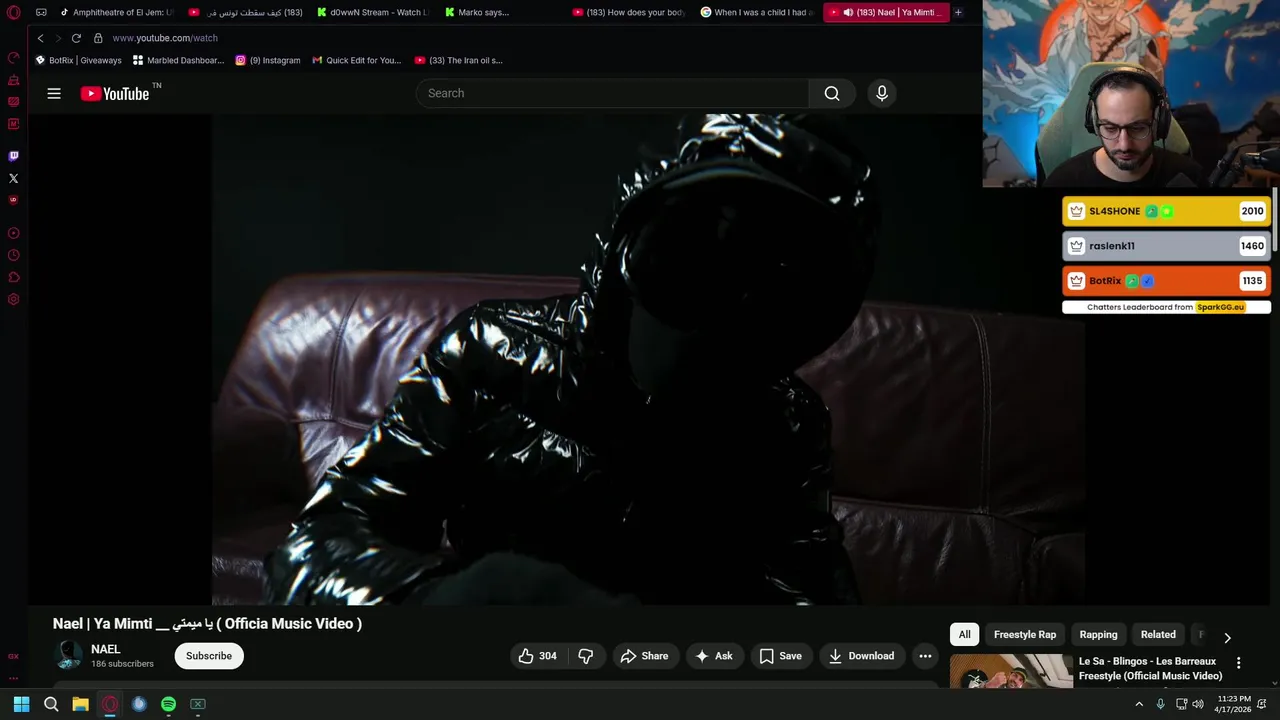Image resolution: width=1280 pixels, height=720 pixels.
Task: Open the GX Control speedometer icon
Action: 13,58
